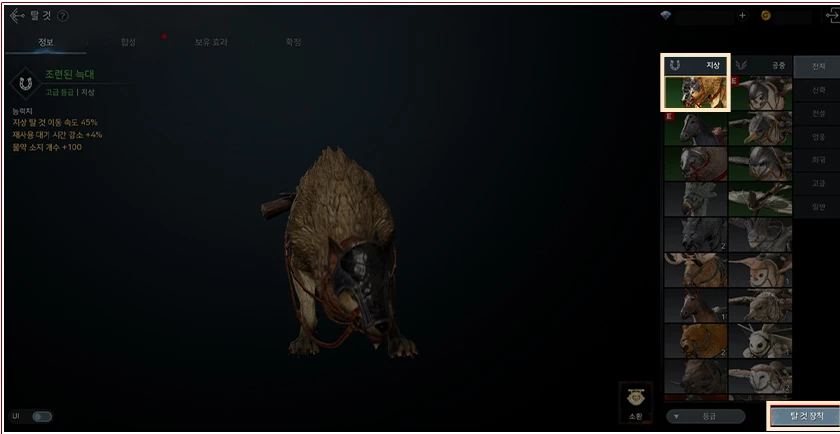Filter mounts by 영웅 grade
This screenshot has height=434, width=840.
point(818,137)
